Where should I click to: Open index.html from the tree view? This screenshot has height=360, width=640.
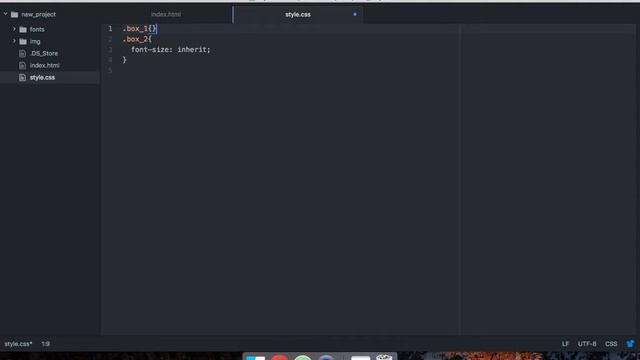coord(44,65)
